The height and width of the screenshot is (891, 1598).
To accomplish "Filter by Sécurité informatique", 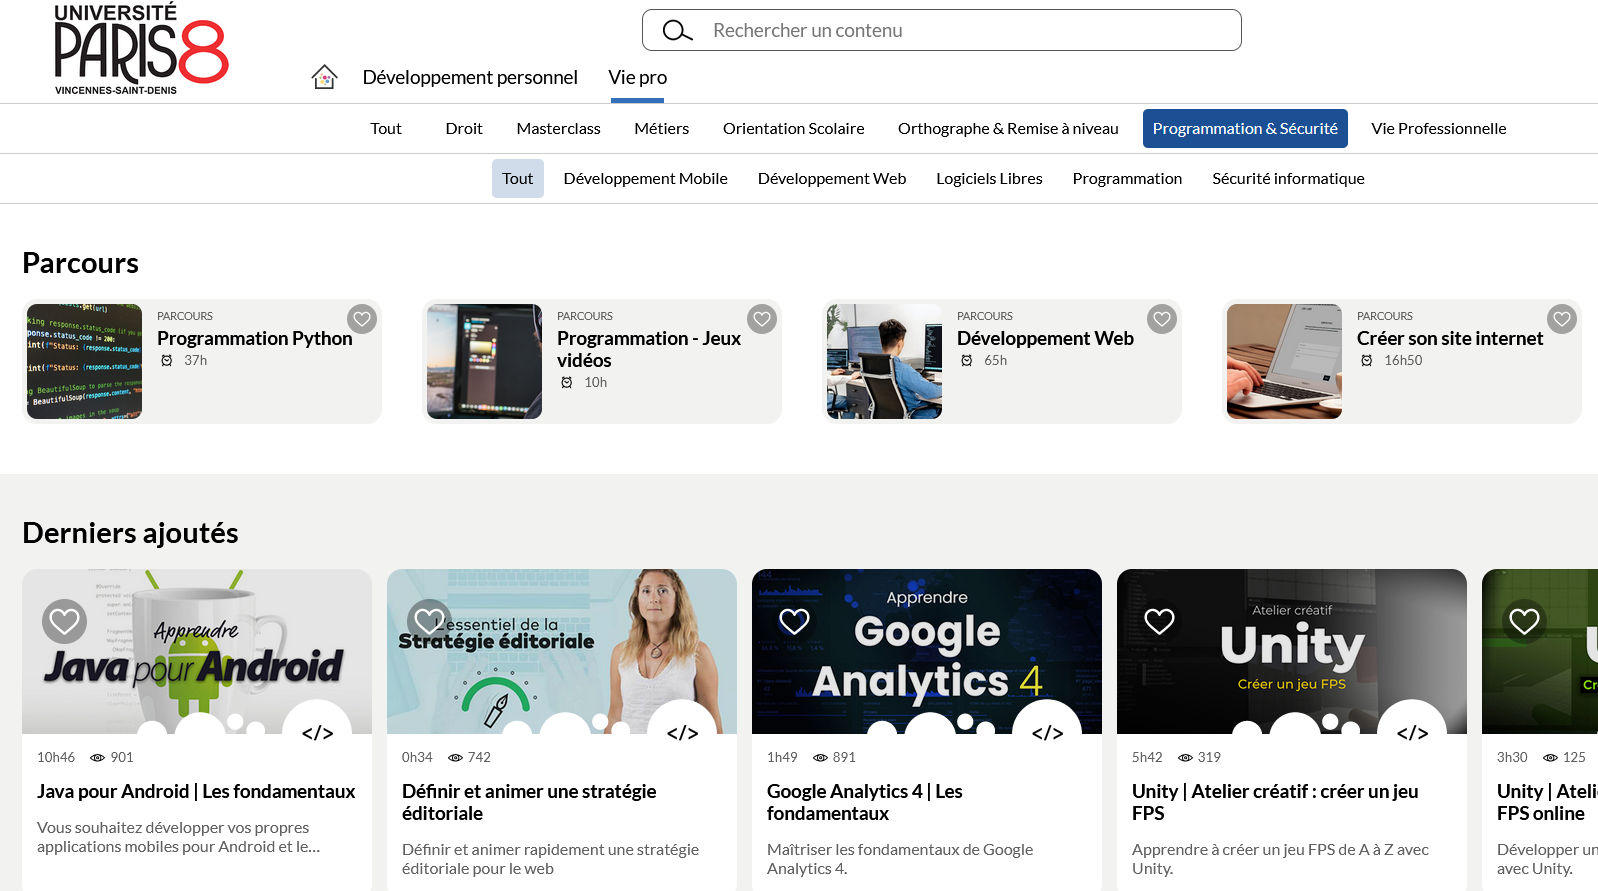I will (1288, 178).
